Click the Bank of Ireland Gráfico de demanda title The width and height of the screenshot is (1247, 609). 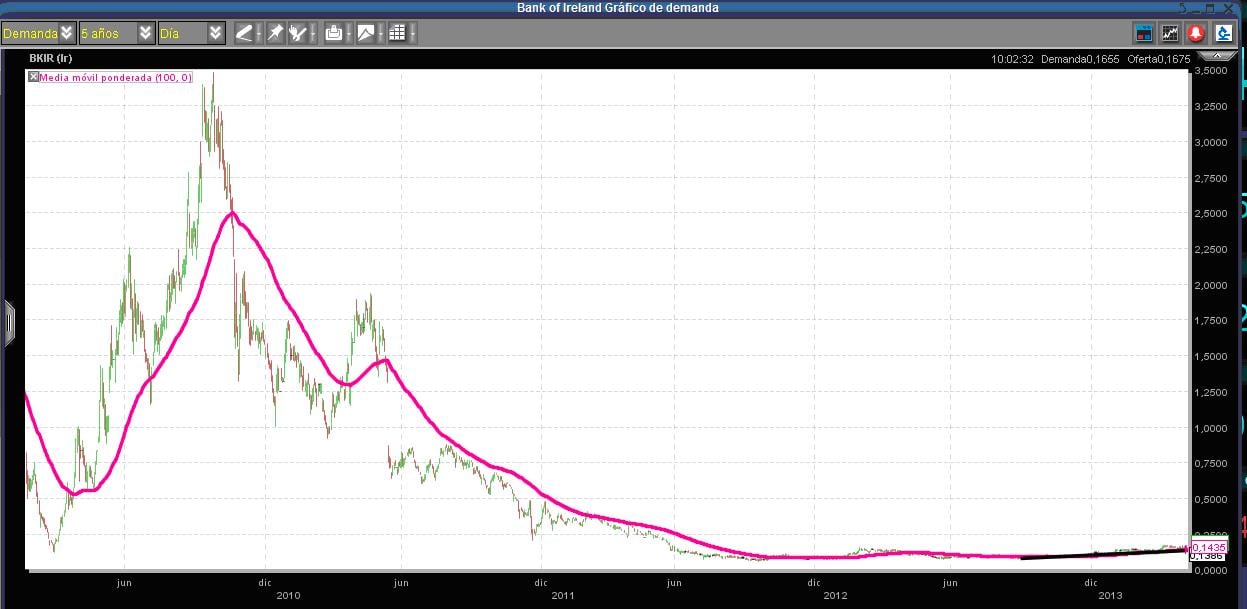(617, 7)
